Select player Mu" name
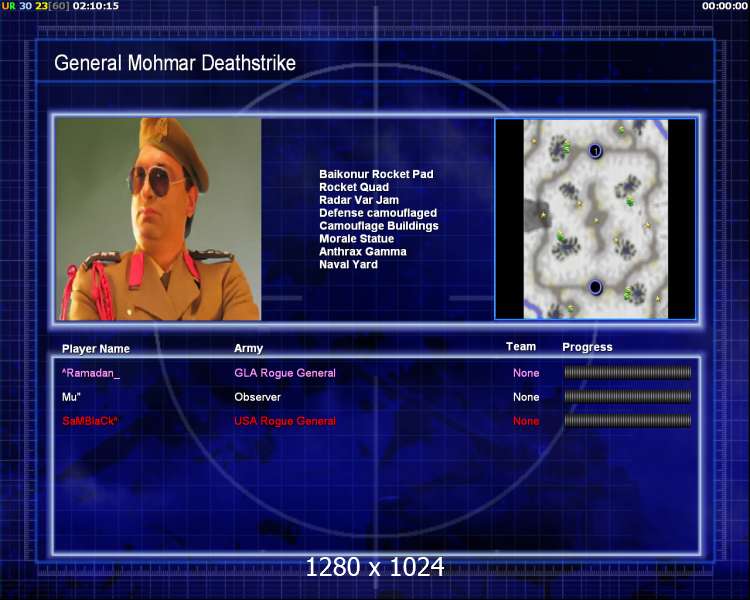Screen dimensions: 750x600 (x=71, y=397)
